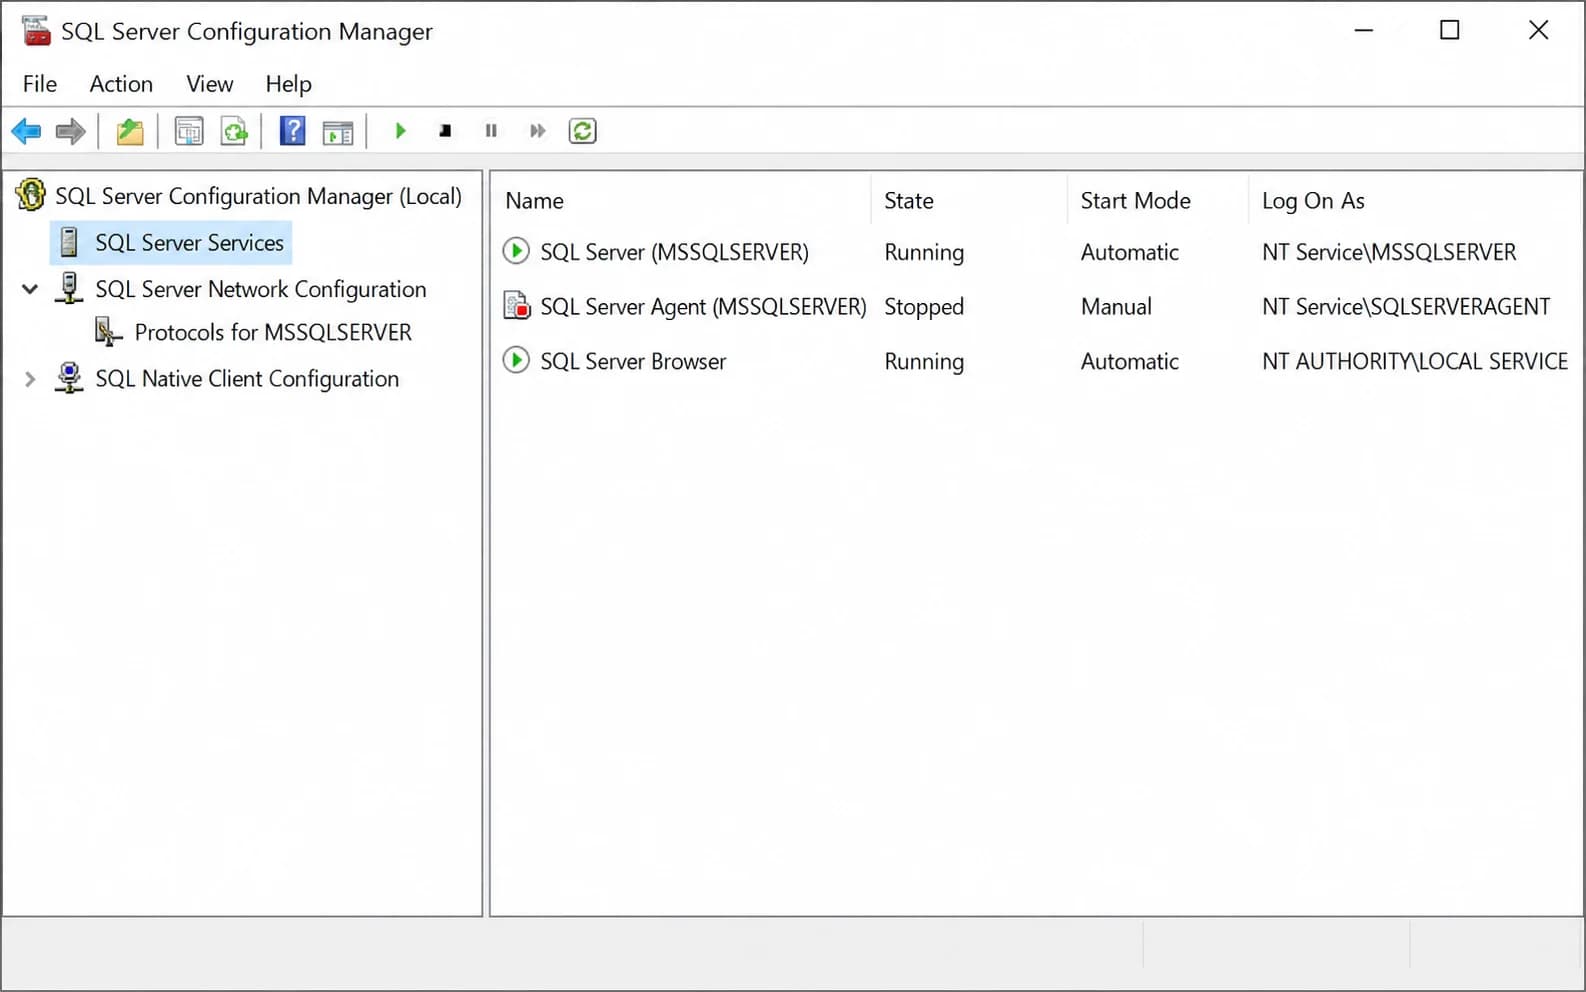Select SQL Native Client Configuration tree item
The height and width of the screenshot is (992, 1586).
click(x=247, y=379)
